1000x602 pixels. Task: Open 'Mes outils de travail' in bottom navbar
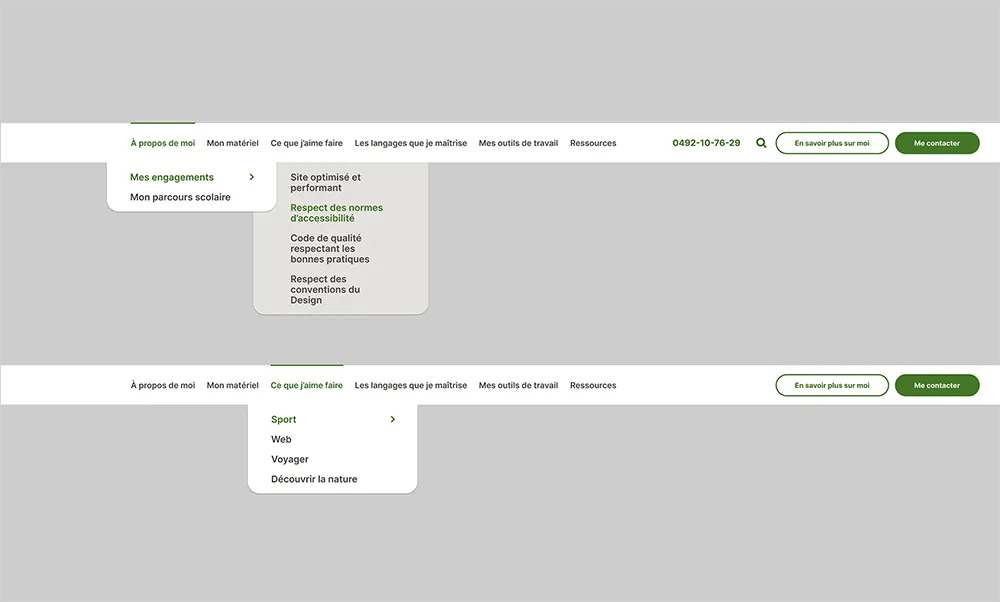[x=518, y=385]
